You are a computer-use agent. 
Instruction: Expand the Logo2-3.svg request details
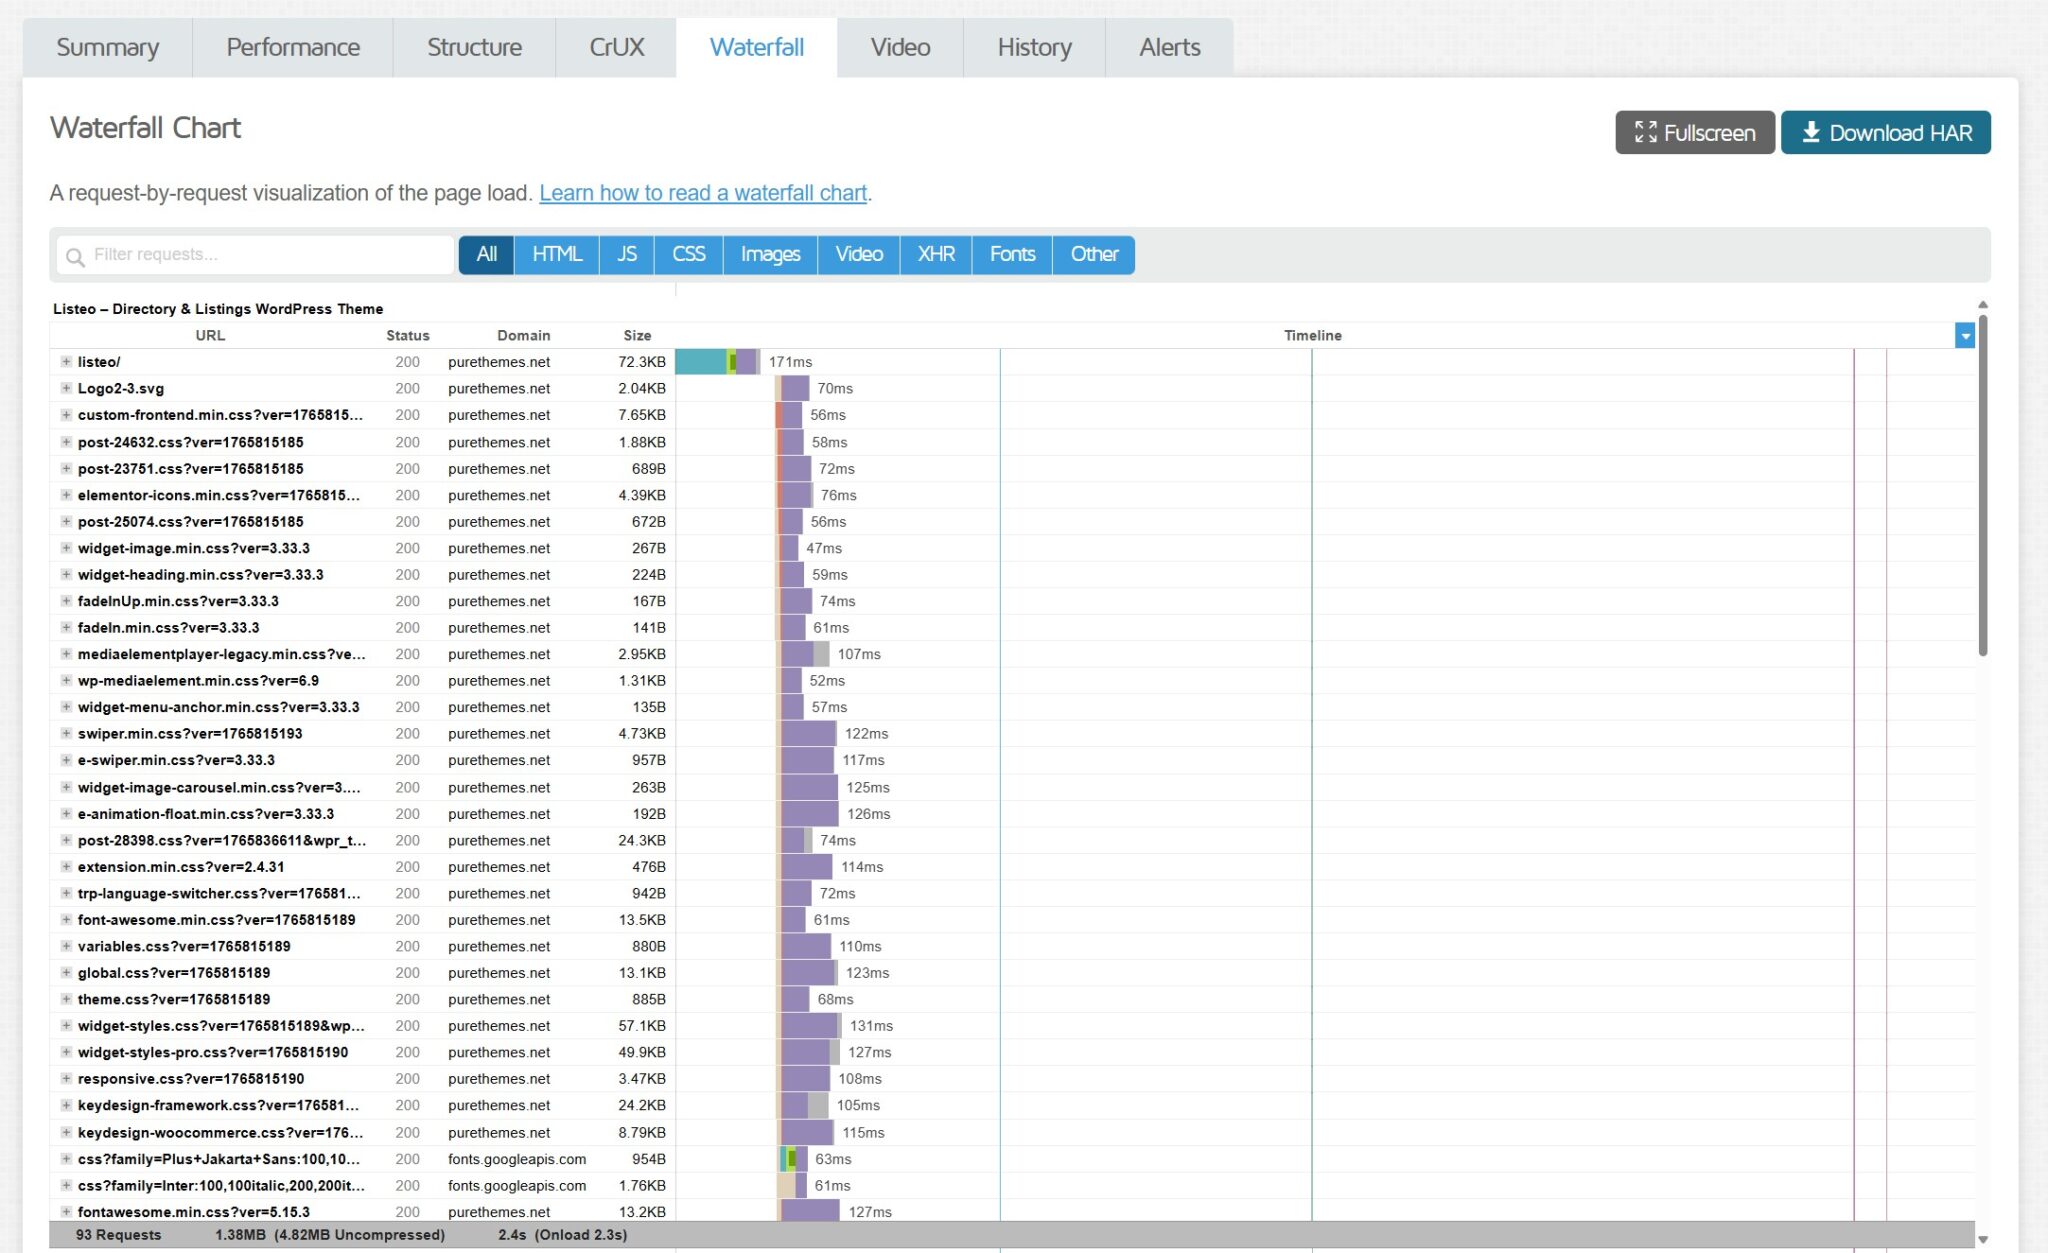coord(66,388)
